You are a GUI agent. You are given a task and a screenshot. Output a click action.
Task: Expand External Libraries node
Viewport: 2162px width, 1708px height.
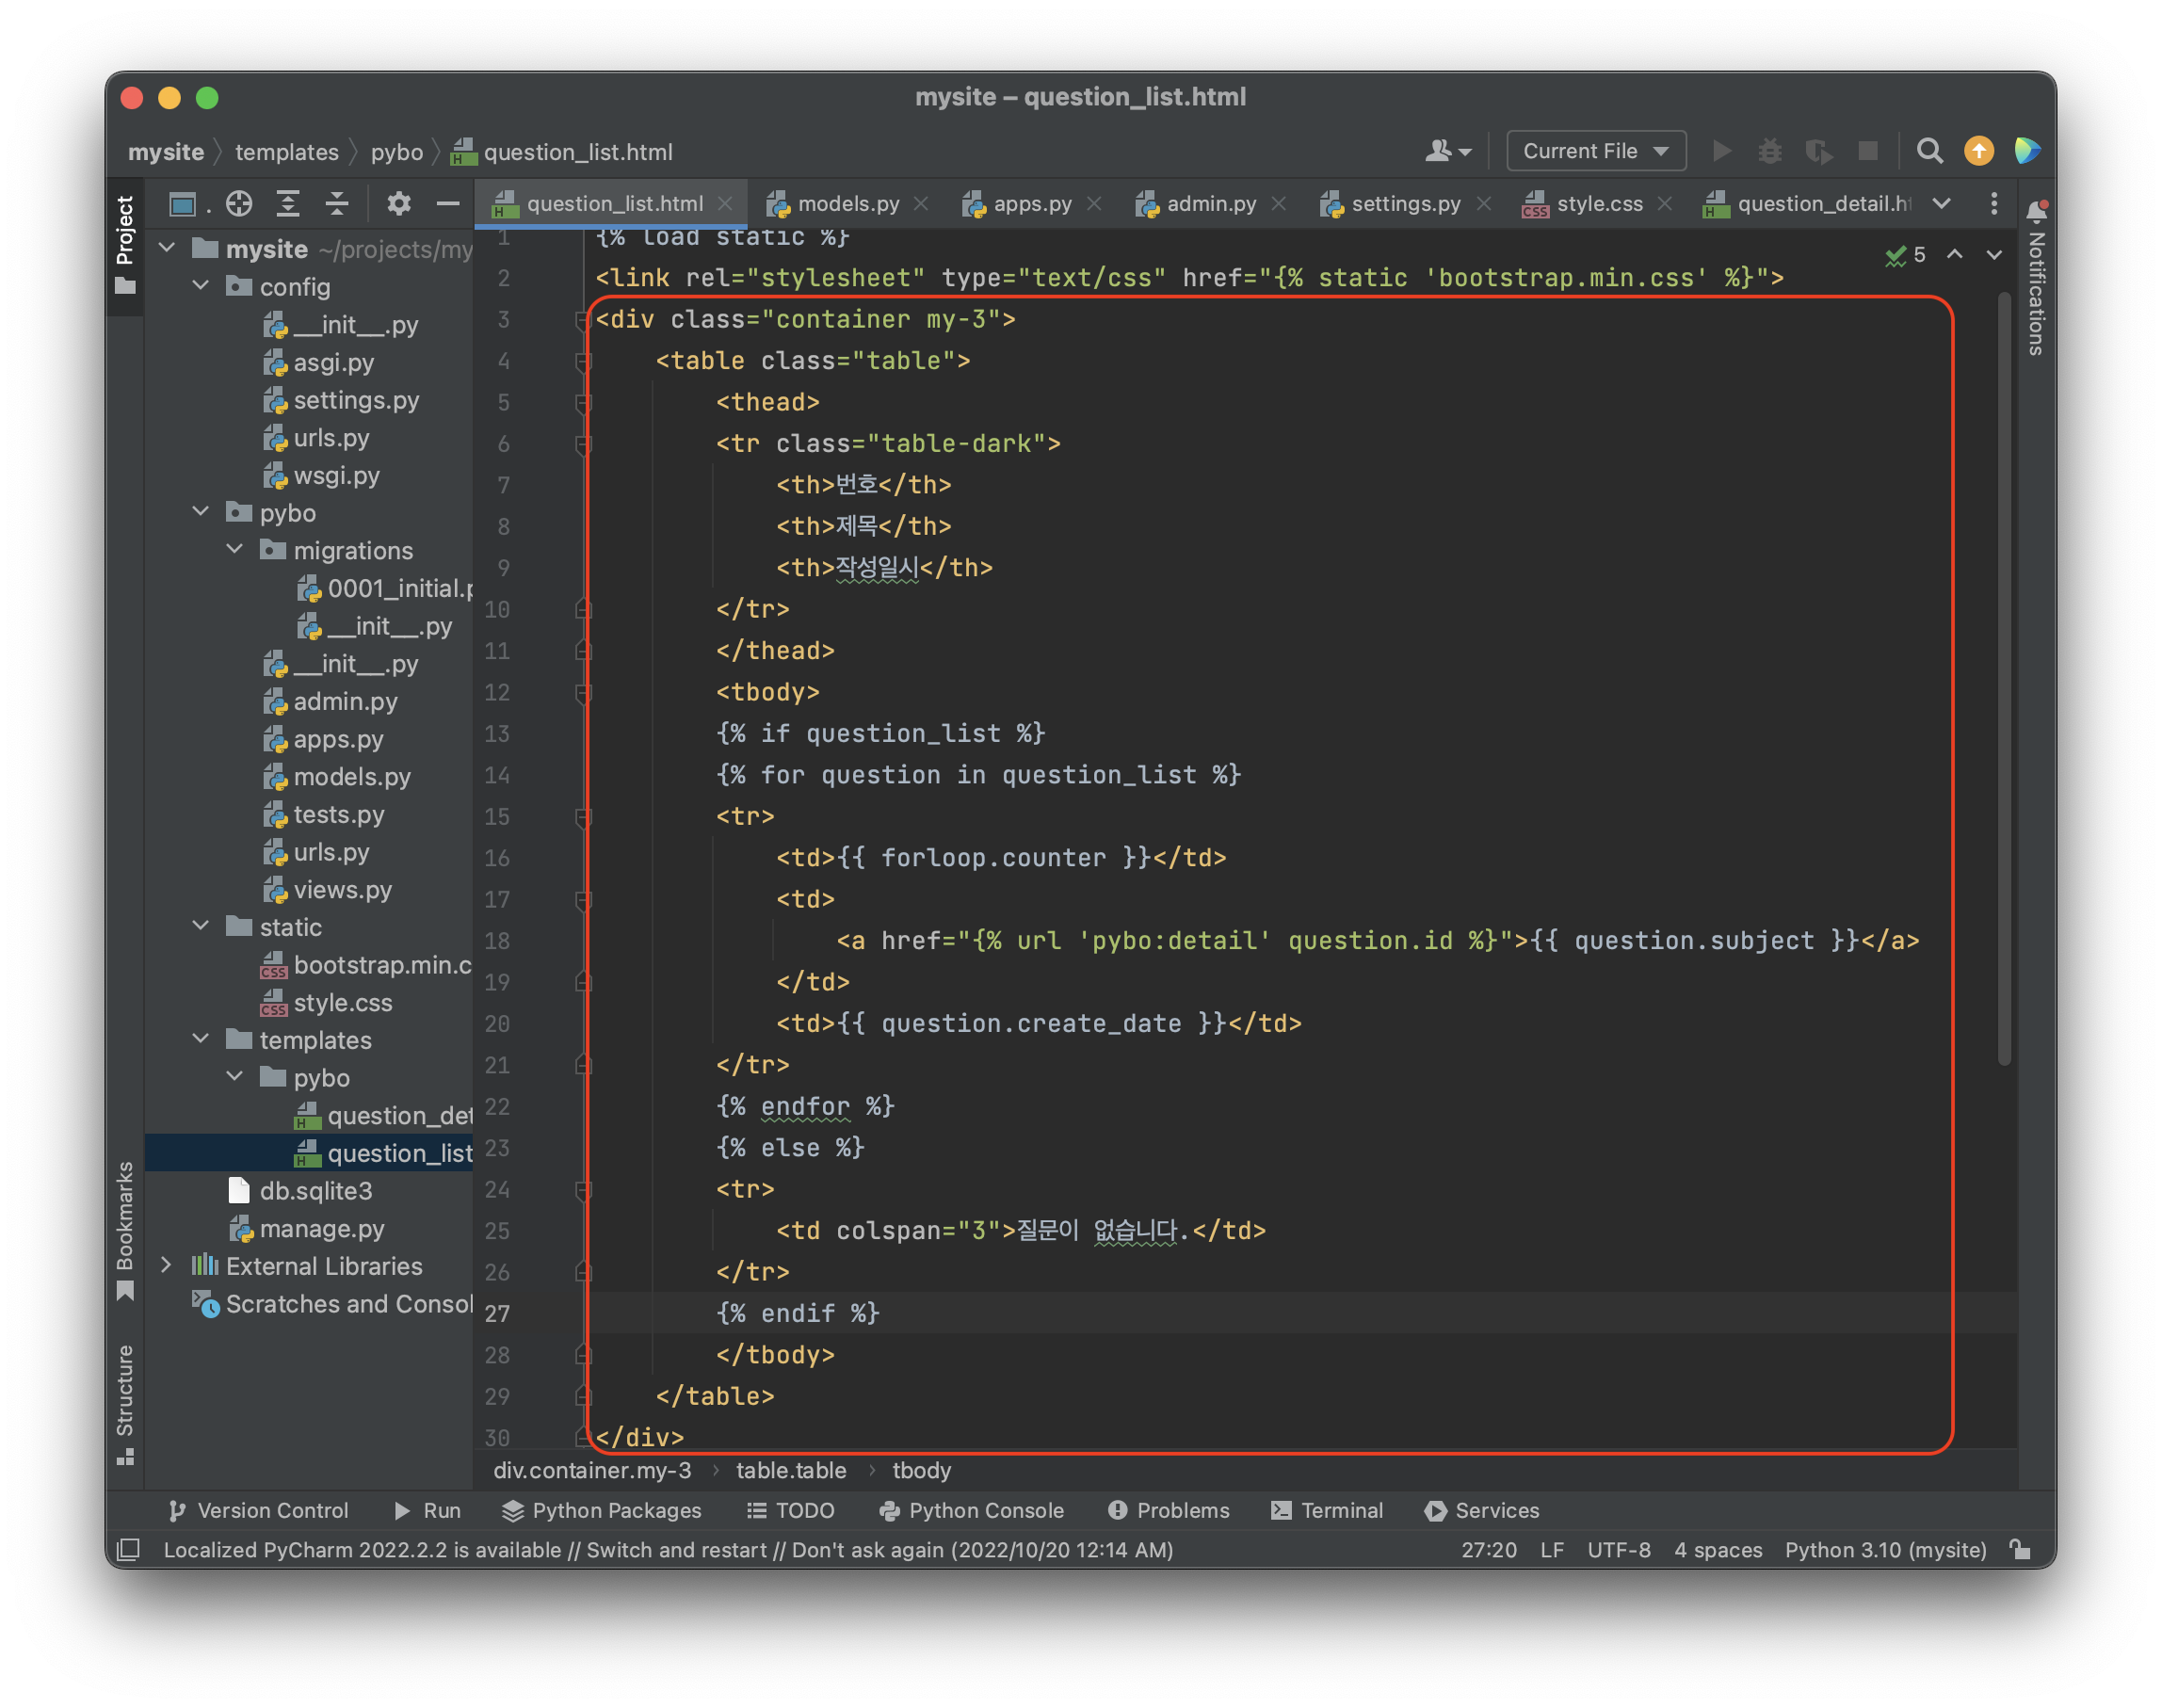tap(166, 1266)
